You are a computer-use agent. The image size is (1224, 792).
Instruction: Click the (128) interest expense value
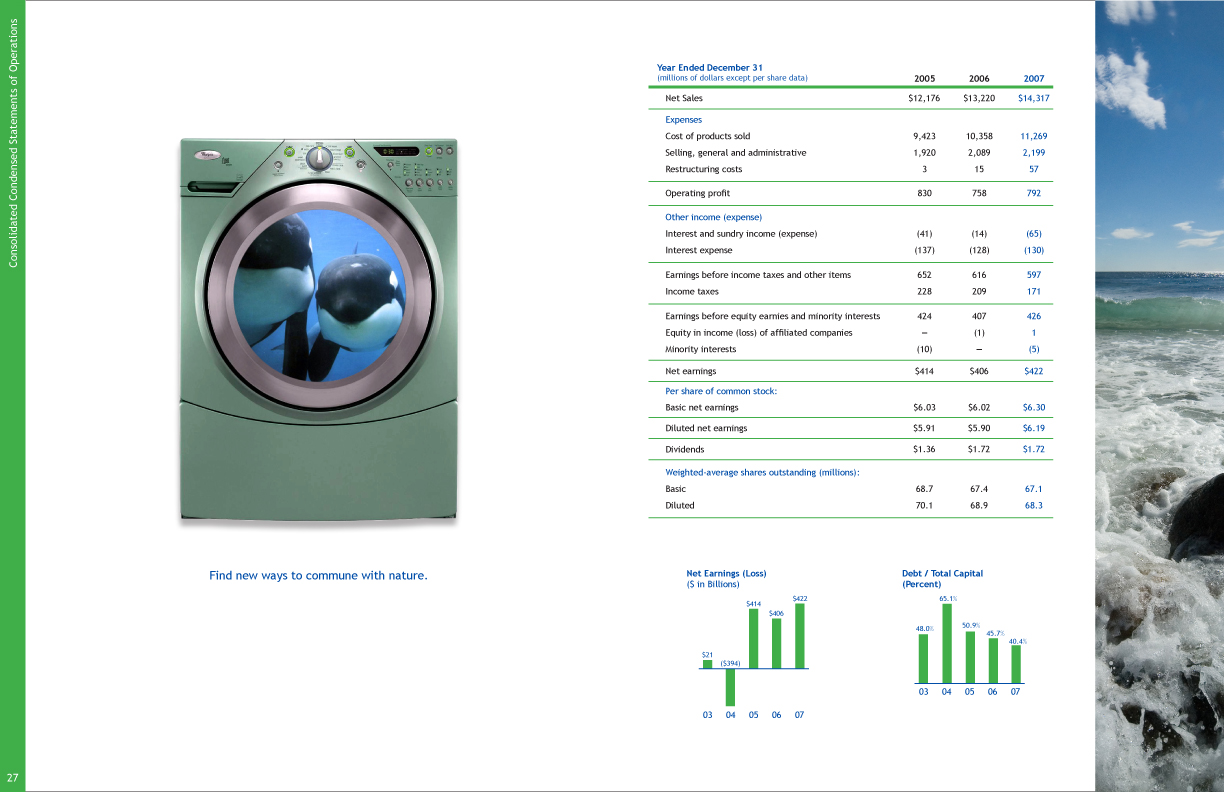point(979,250)
